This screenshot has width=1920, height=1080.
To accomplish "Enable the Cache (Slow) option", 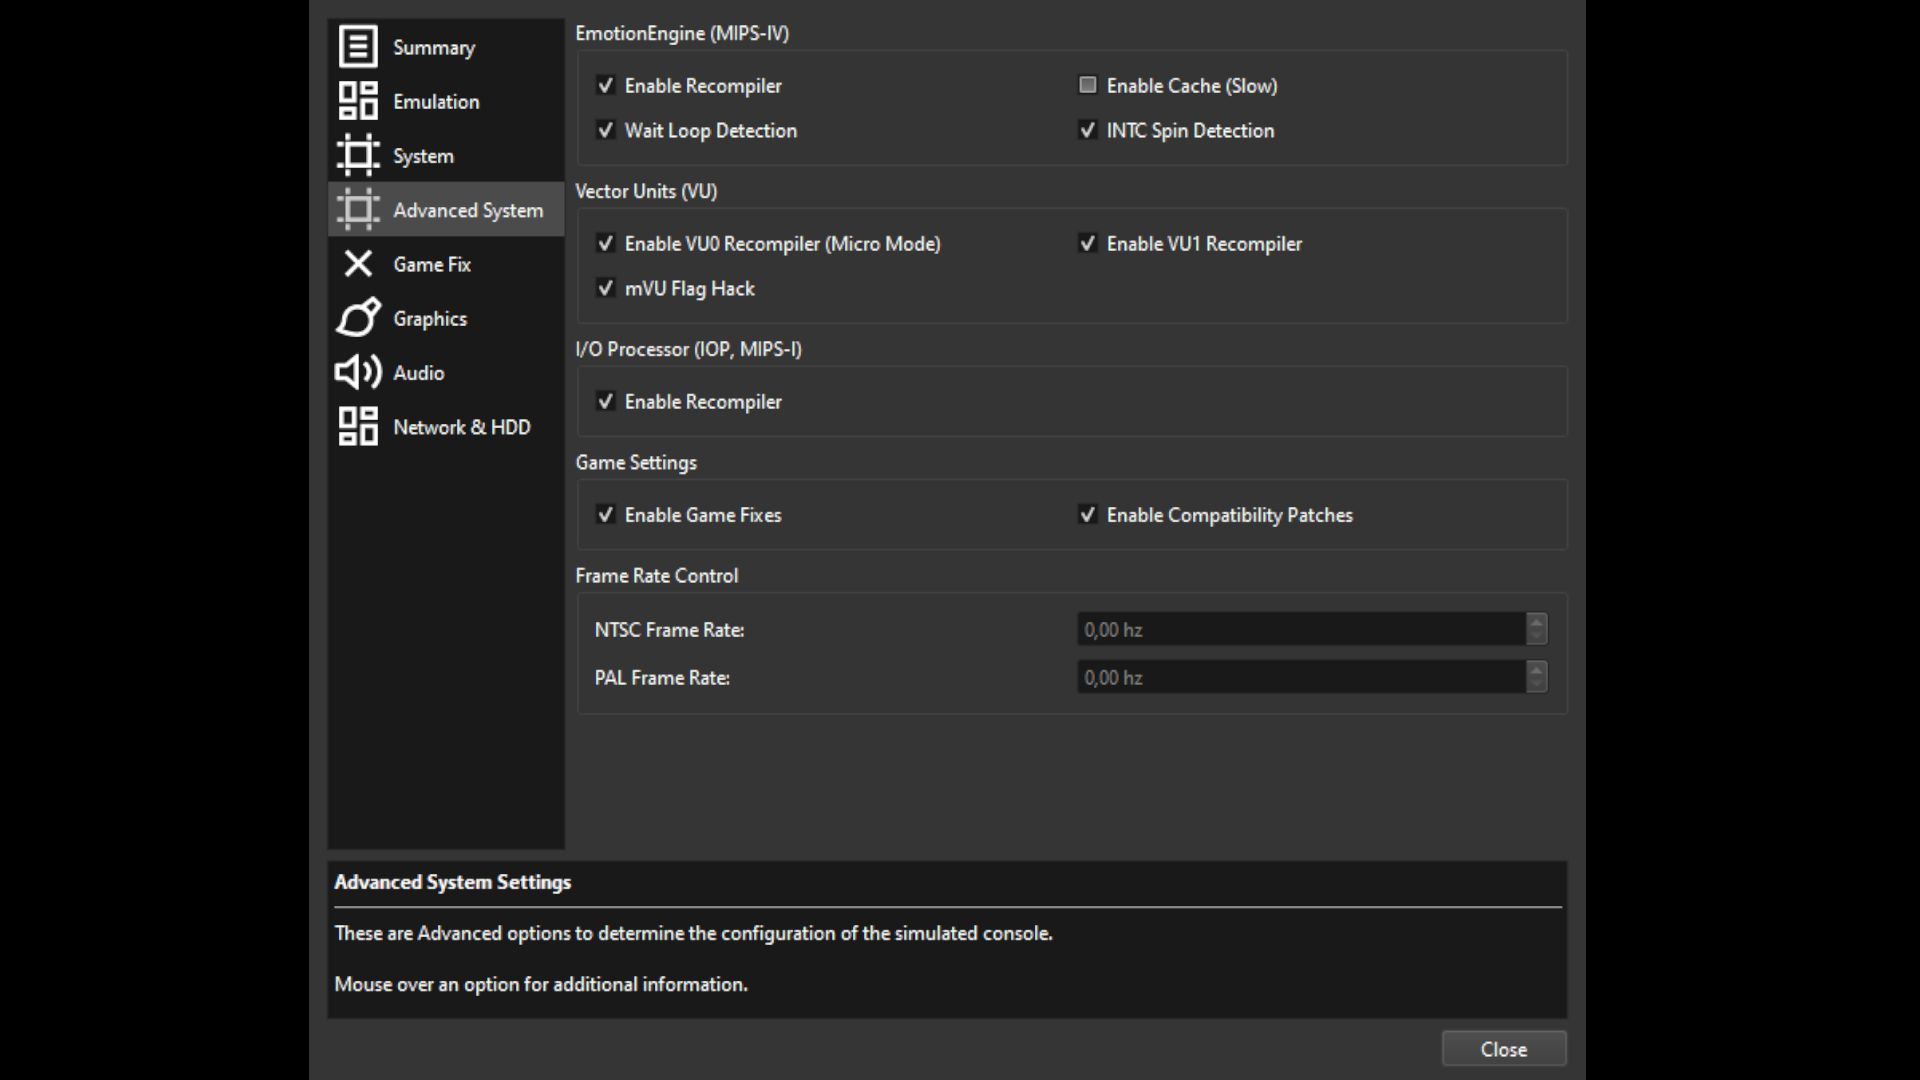I will pyautogui.click(x=1087, y=85).
